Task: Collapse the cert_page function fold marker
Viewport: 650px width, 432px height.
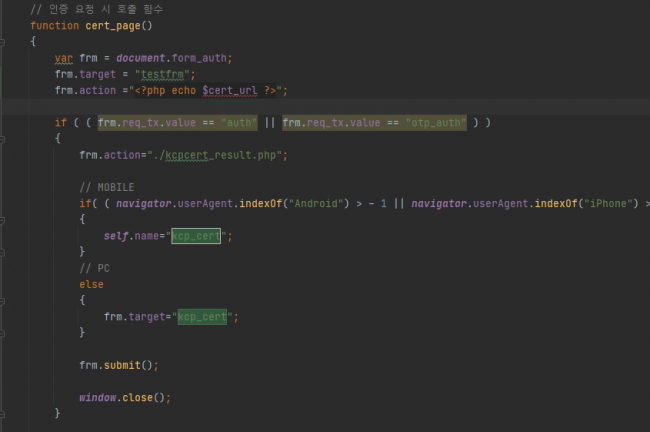Action: 2,42
